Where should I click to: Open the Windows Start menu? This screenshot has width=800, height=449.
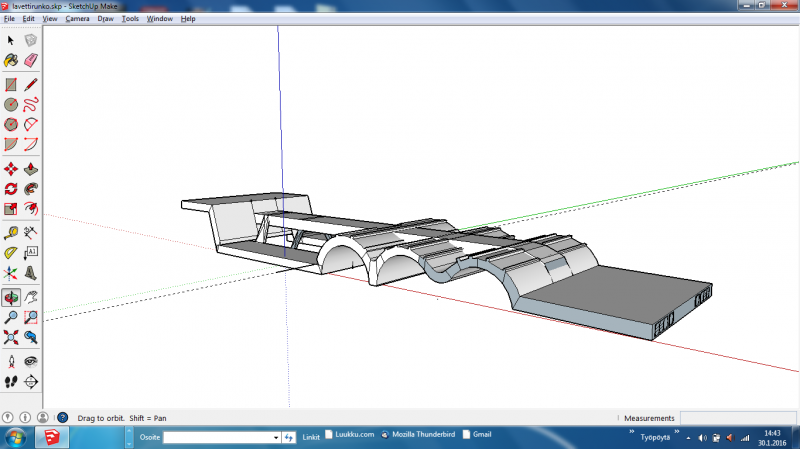(x=15, y=438)
